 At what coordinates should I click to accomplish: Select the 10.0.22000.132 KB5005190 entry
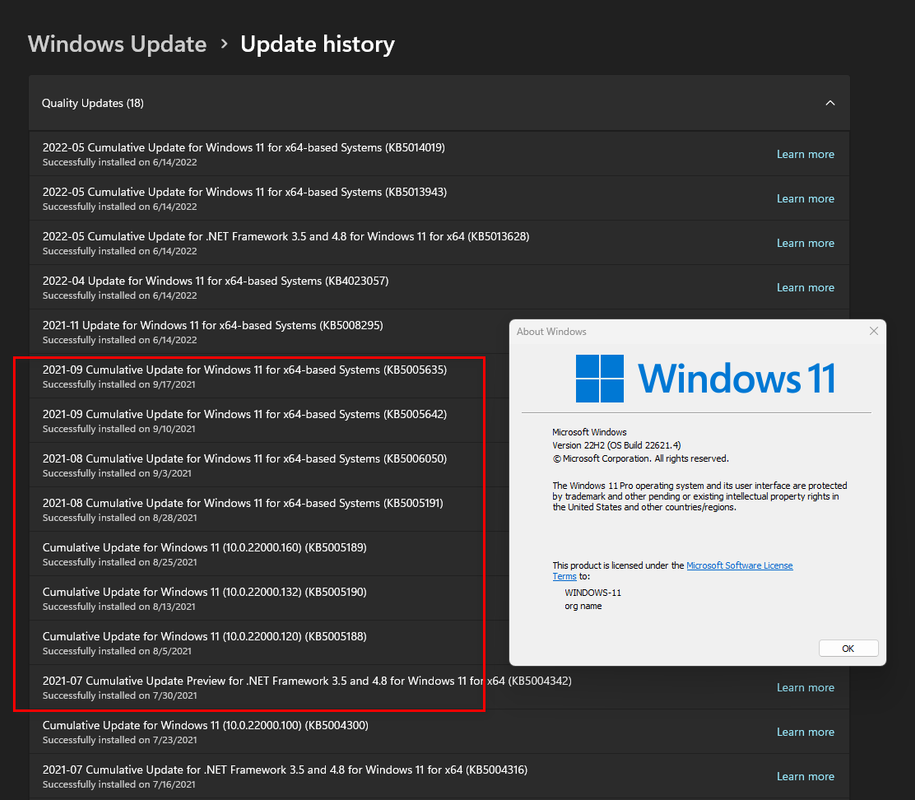(269, 598)
